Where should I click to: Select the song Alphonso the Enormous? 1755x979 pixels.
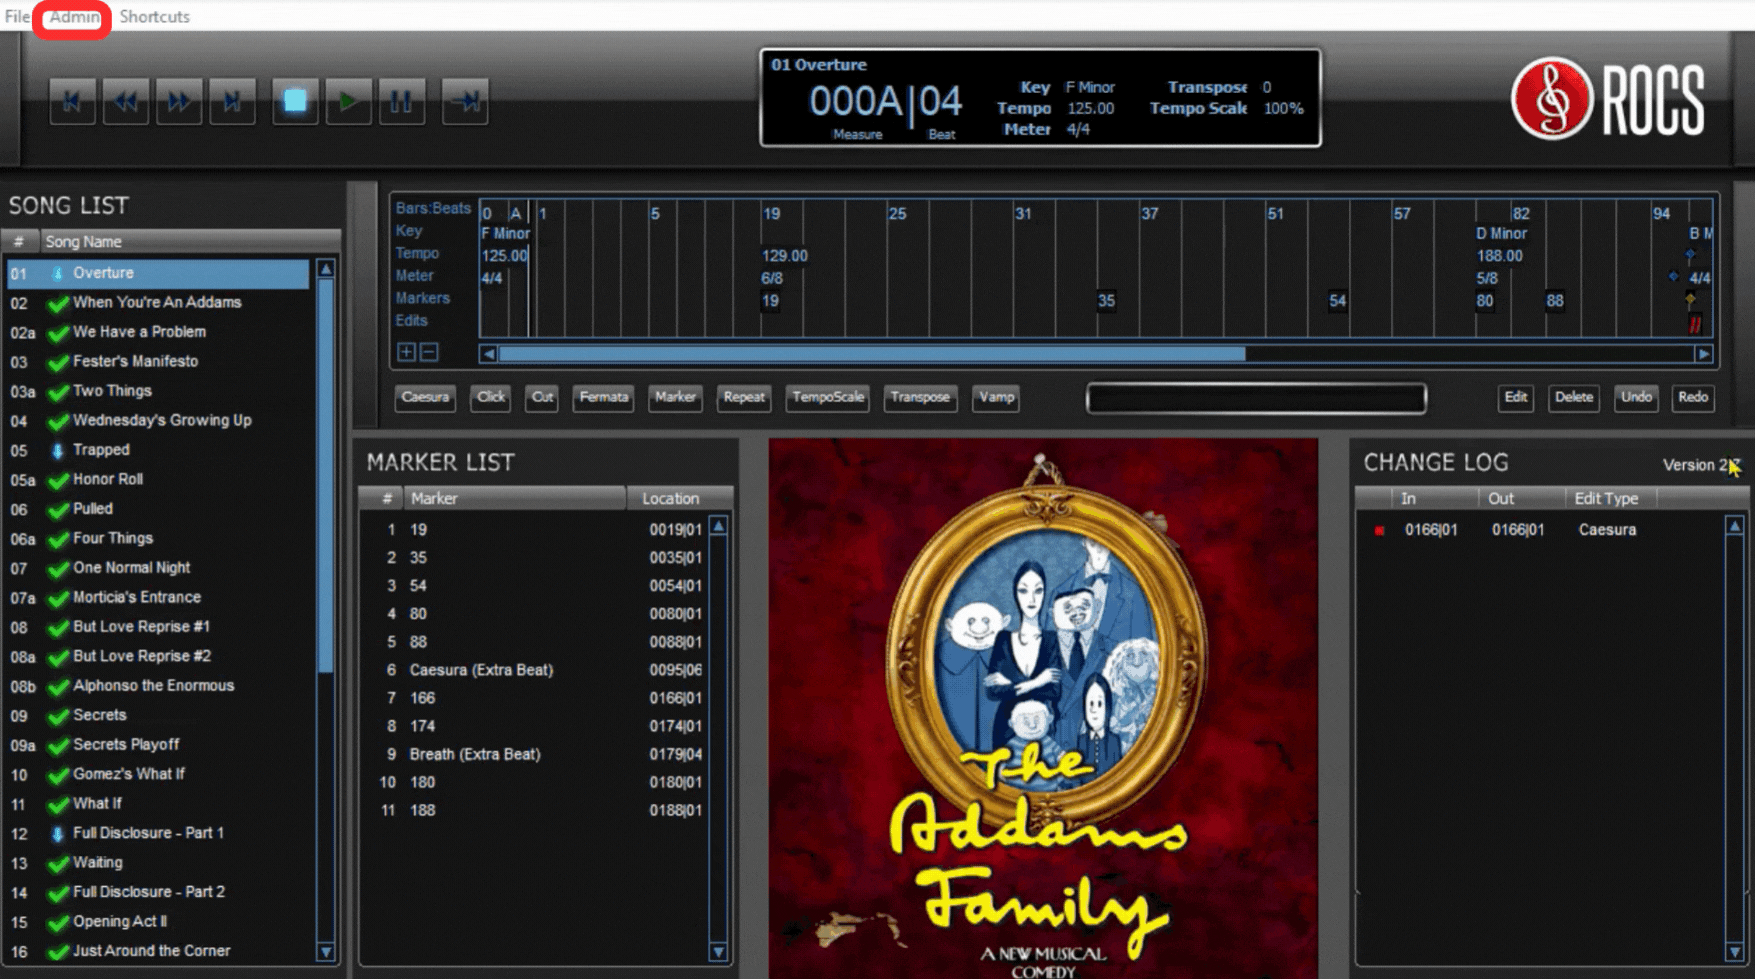[158, 686]
